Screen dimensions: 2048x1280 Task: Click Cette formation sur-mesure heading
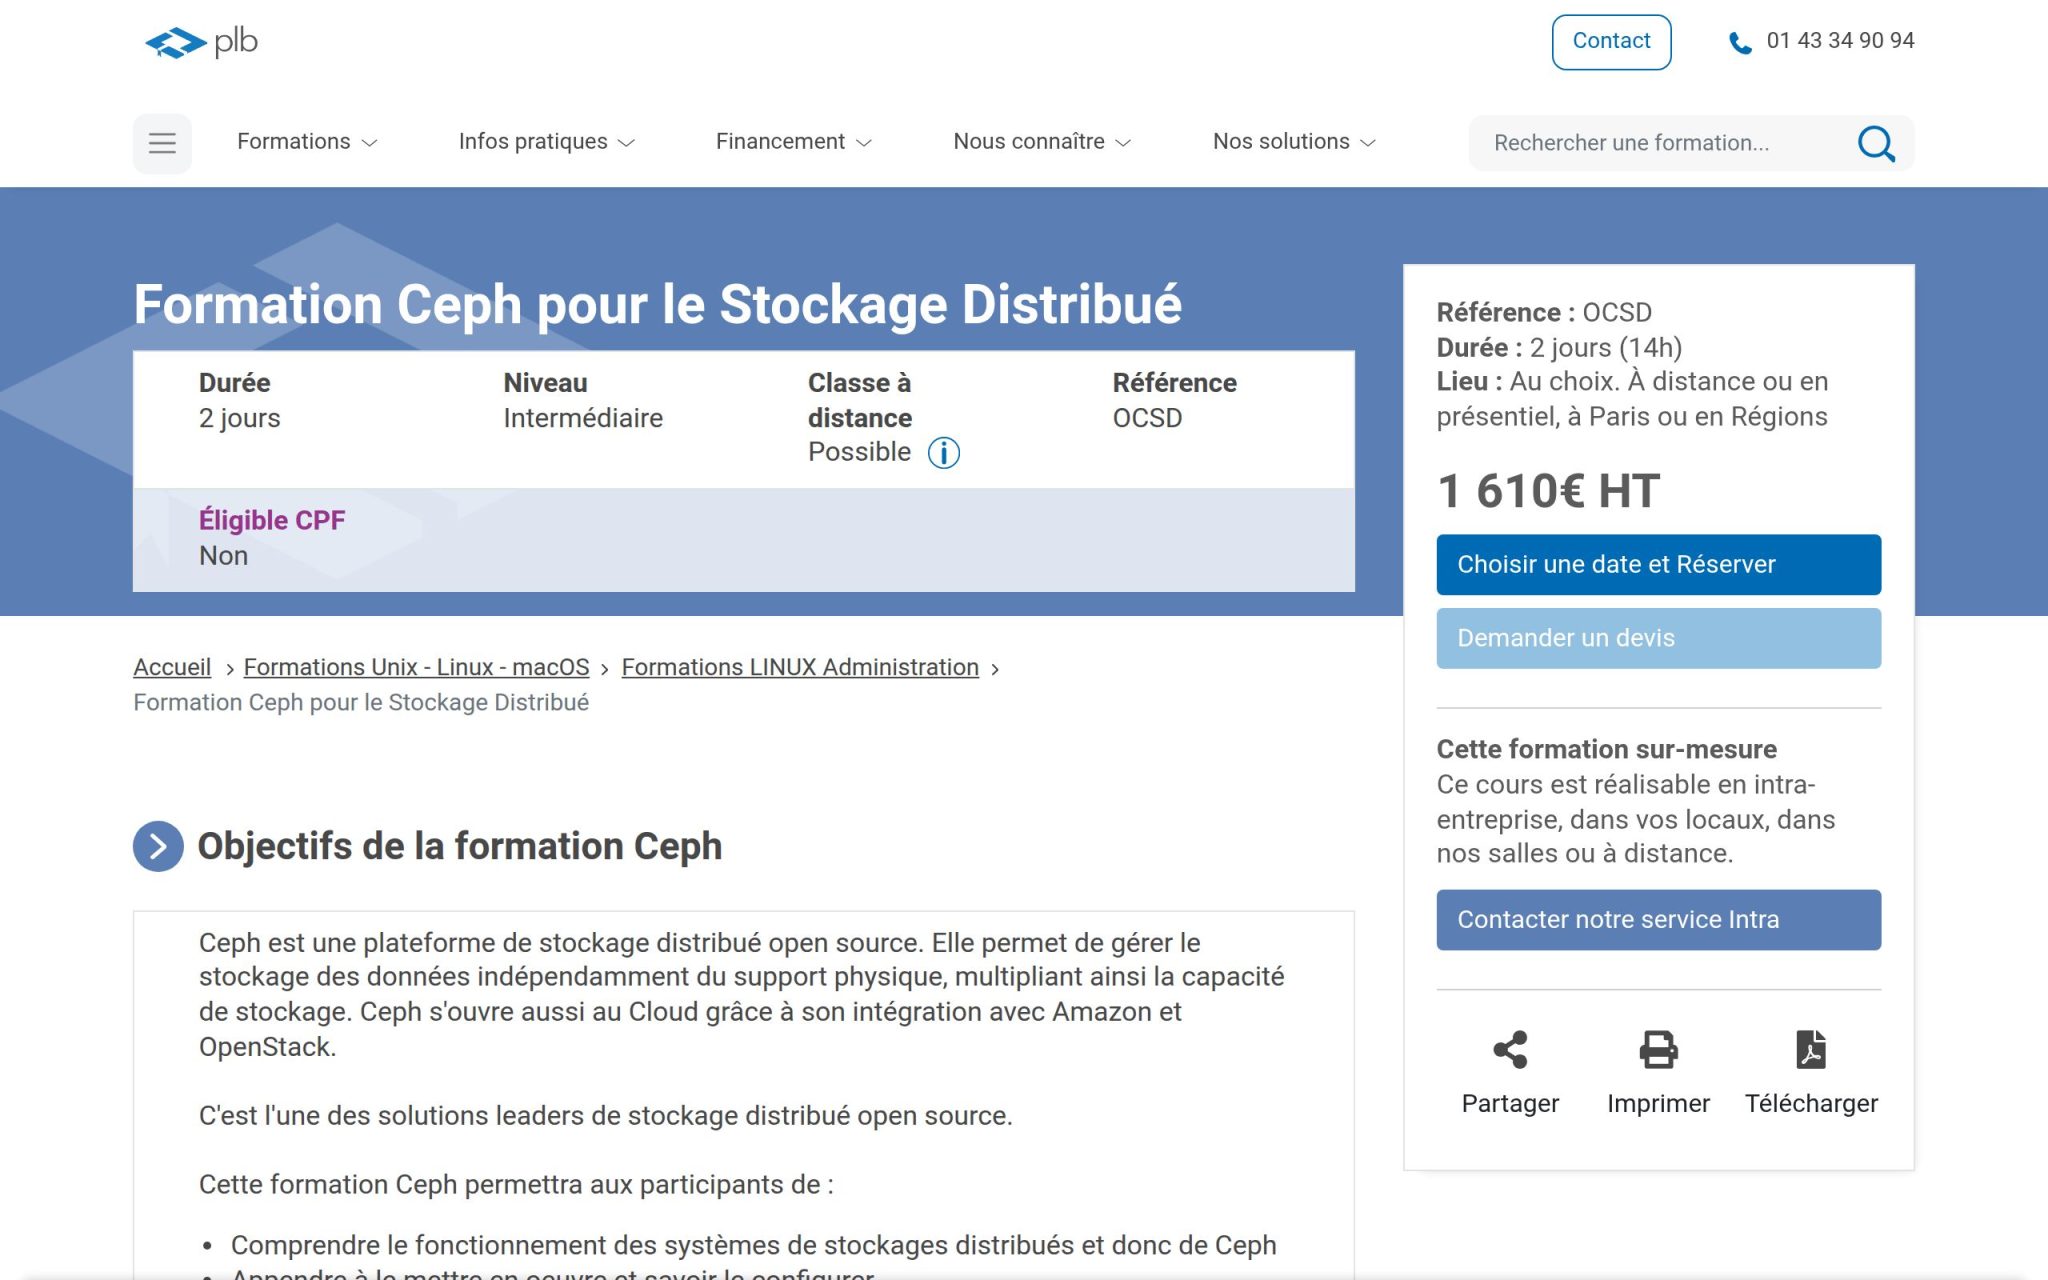click(x=1606, y=749)
